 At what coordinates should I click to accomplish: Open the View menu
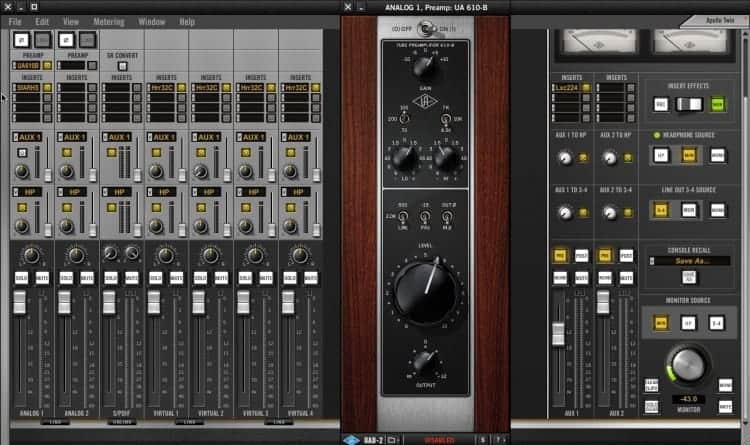coord(70,22)
